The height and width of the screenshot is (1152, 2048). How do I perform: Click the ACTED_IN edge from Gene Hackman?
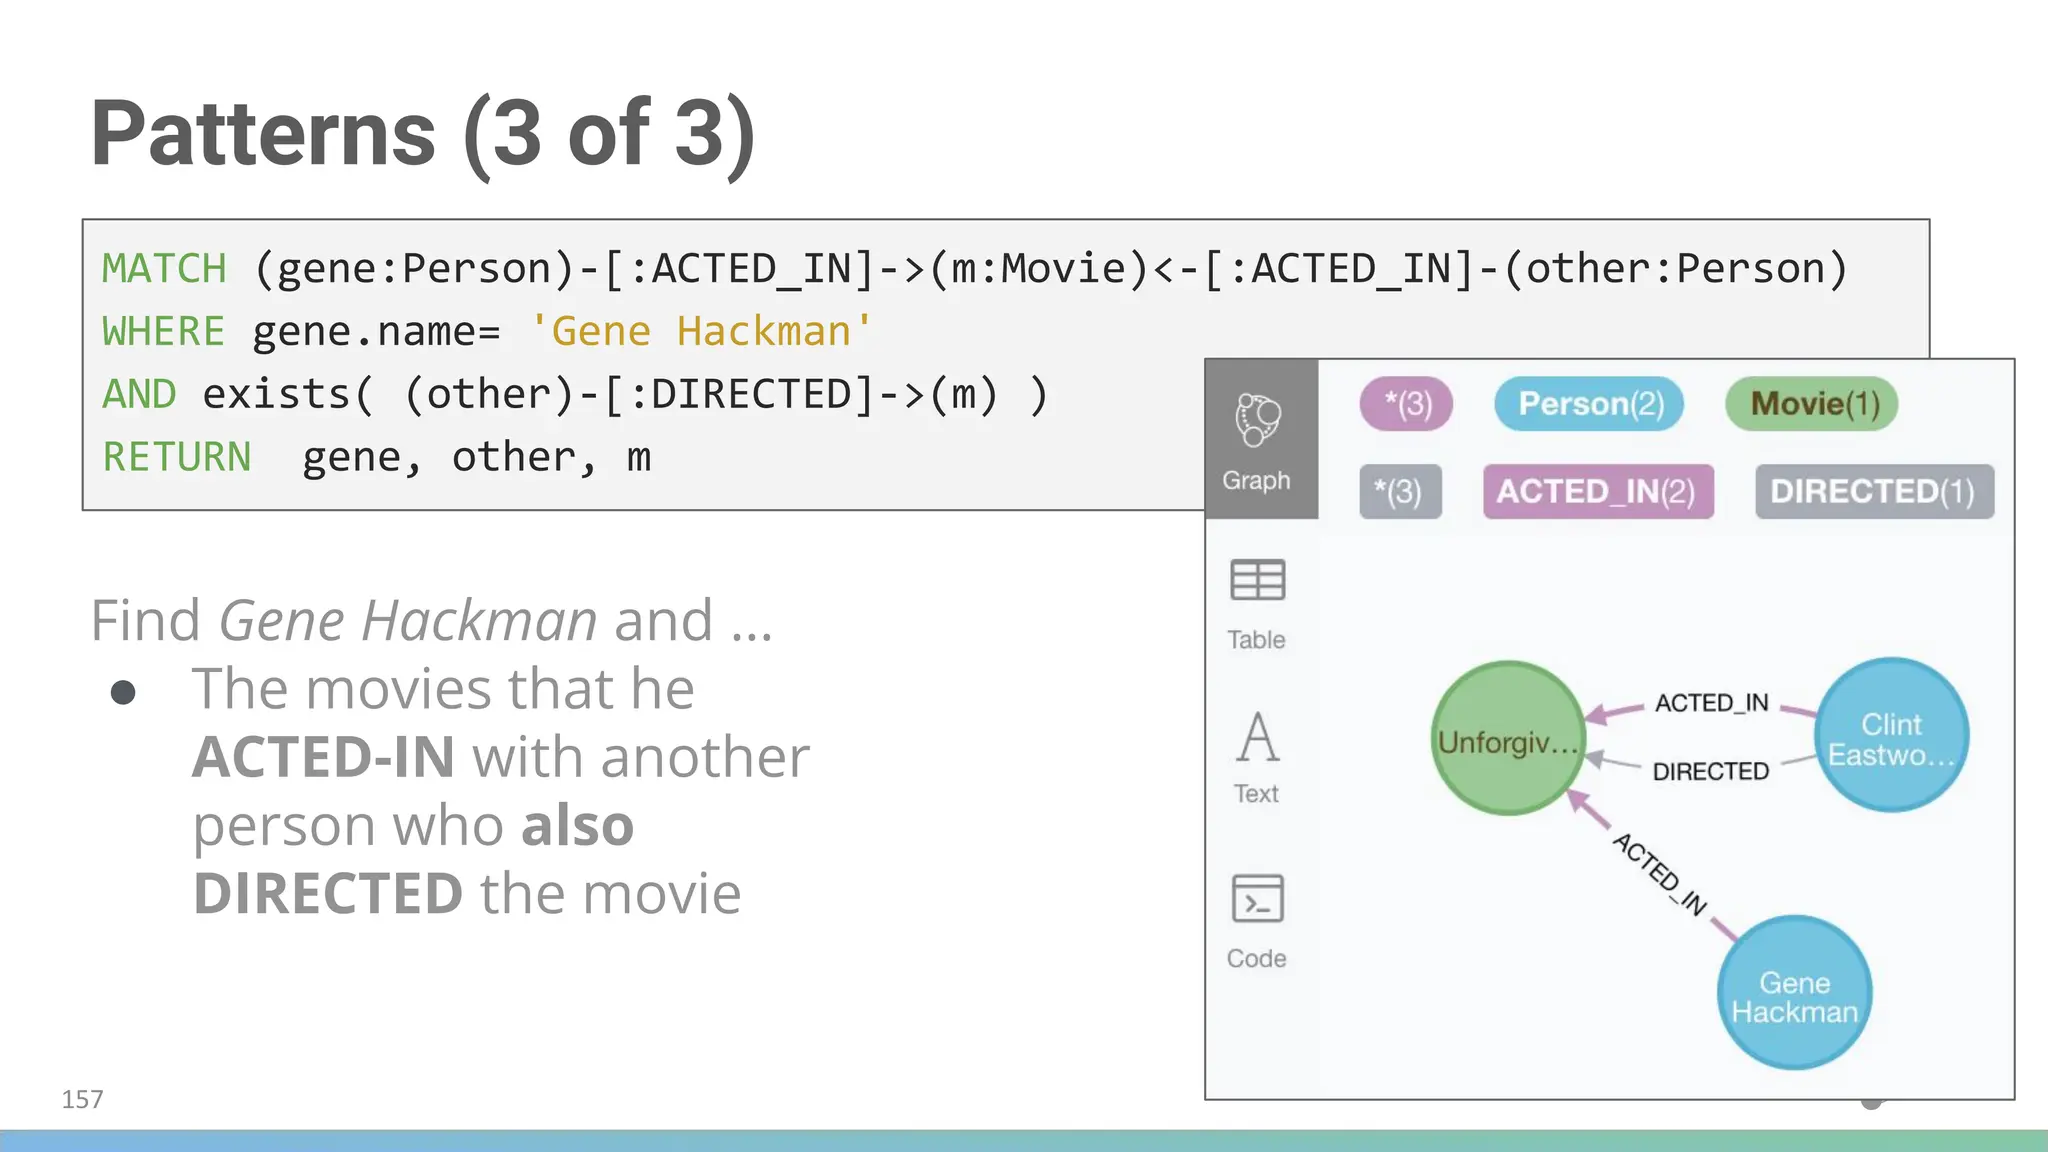click(1660, 874)
